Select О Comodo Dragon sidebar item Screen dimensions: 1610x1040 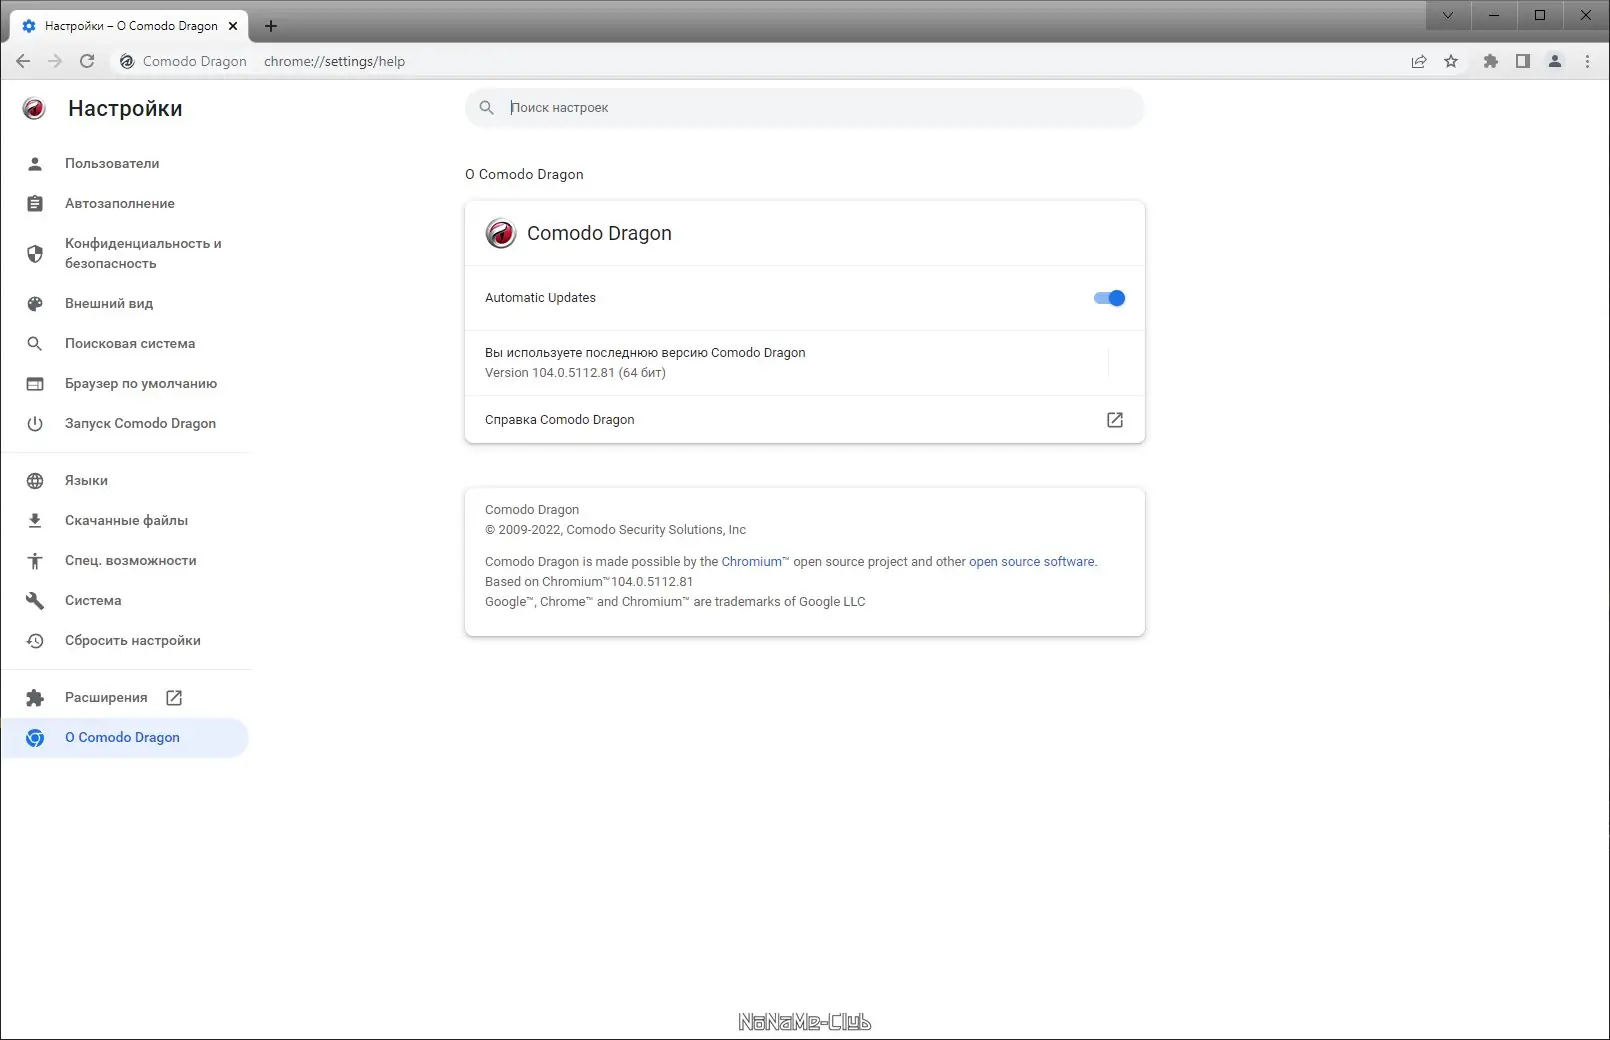click(x=125, y=737)
